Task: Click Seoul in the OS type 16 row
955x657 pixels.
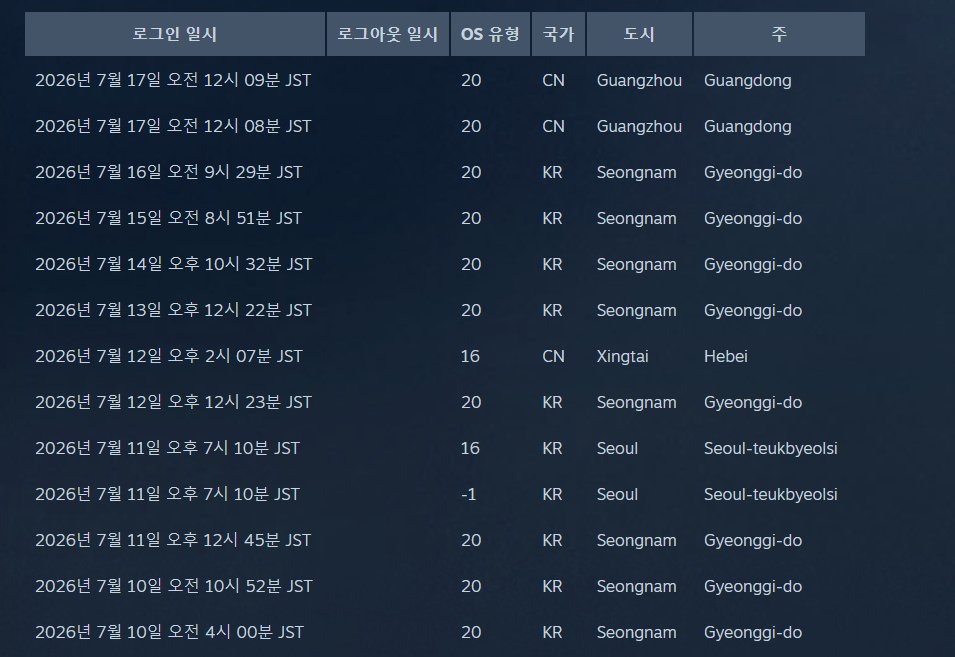Action: pyautogui.click(x=617, y=449)
